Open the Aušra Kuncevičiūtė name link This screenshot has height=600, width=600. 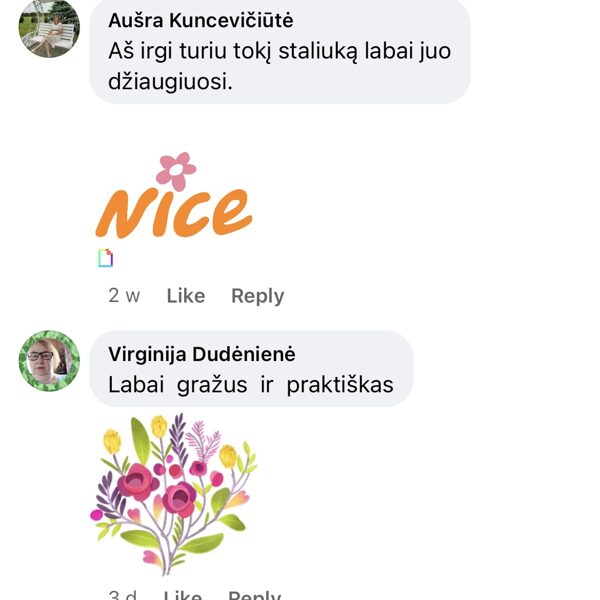(201, 20)
